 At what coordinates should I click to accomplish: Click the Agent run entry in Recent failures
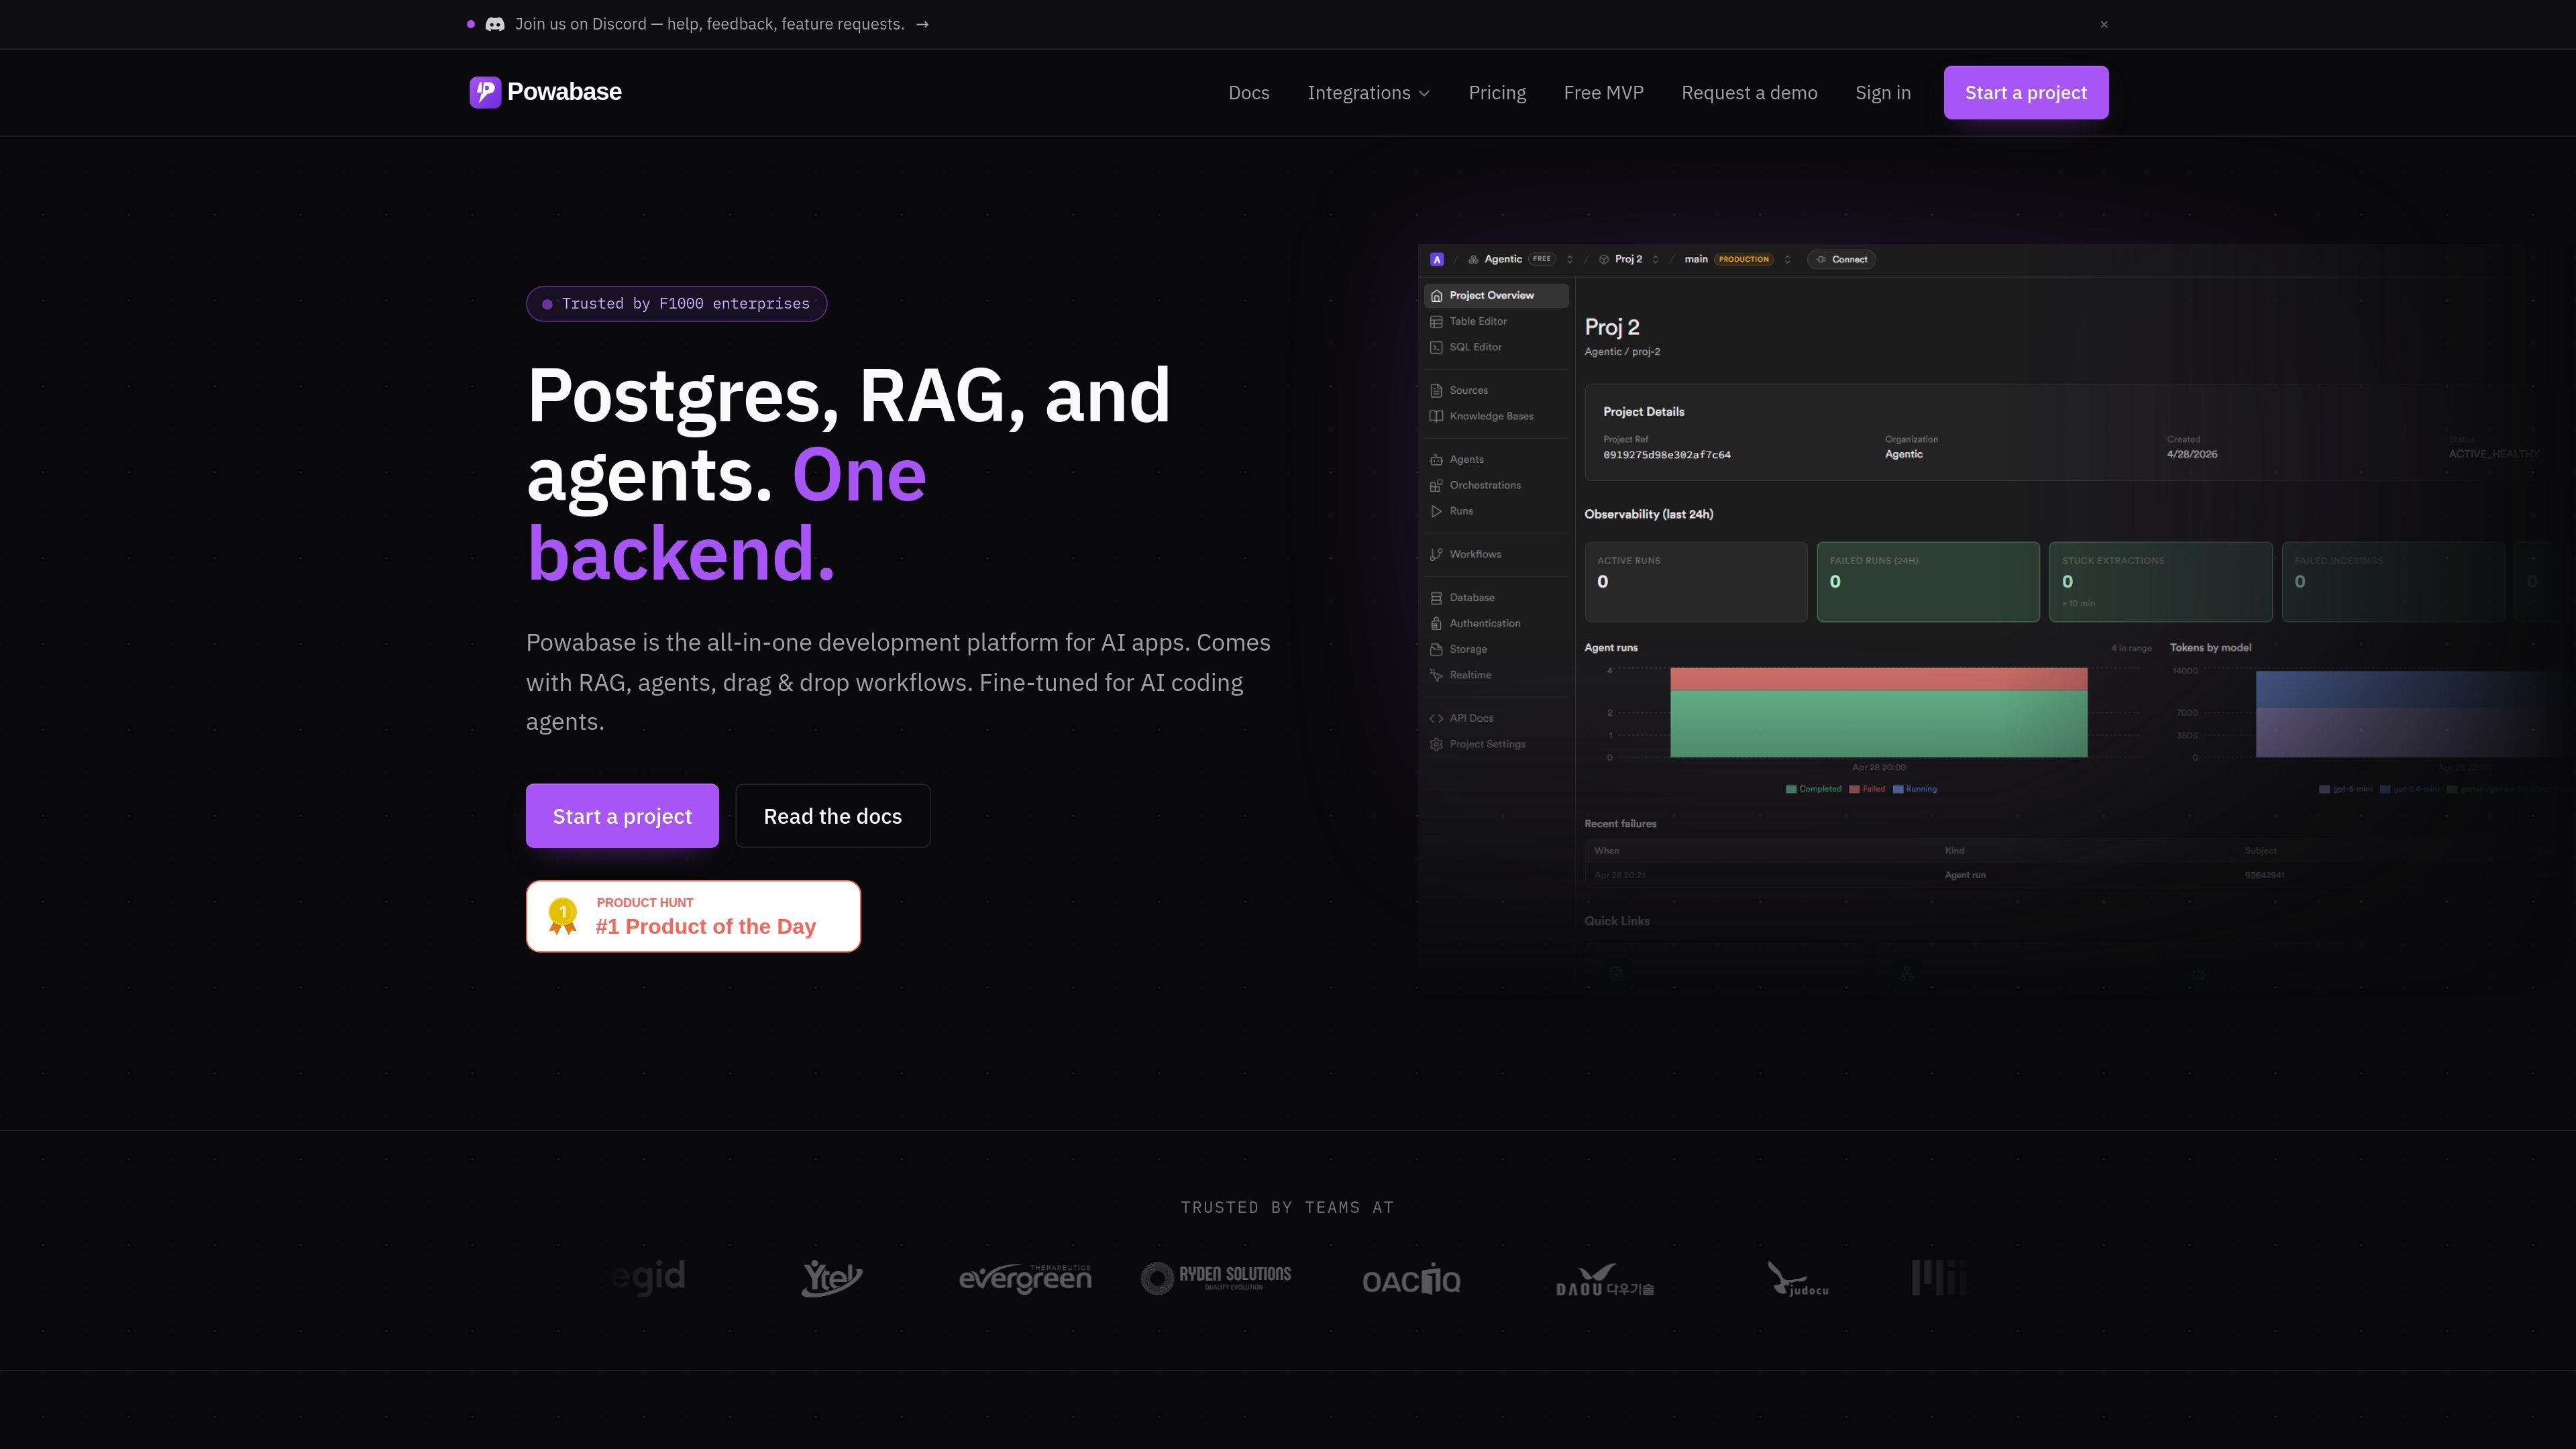1965,875
